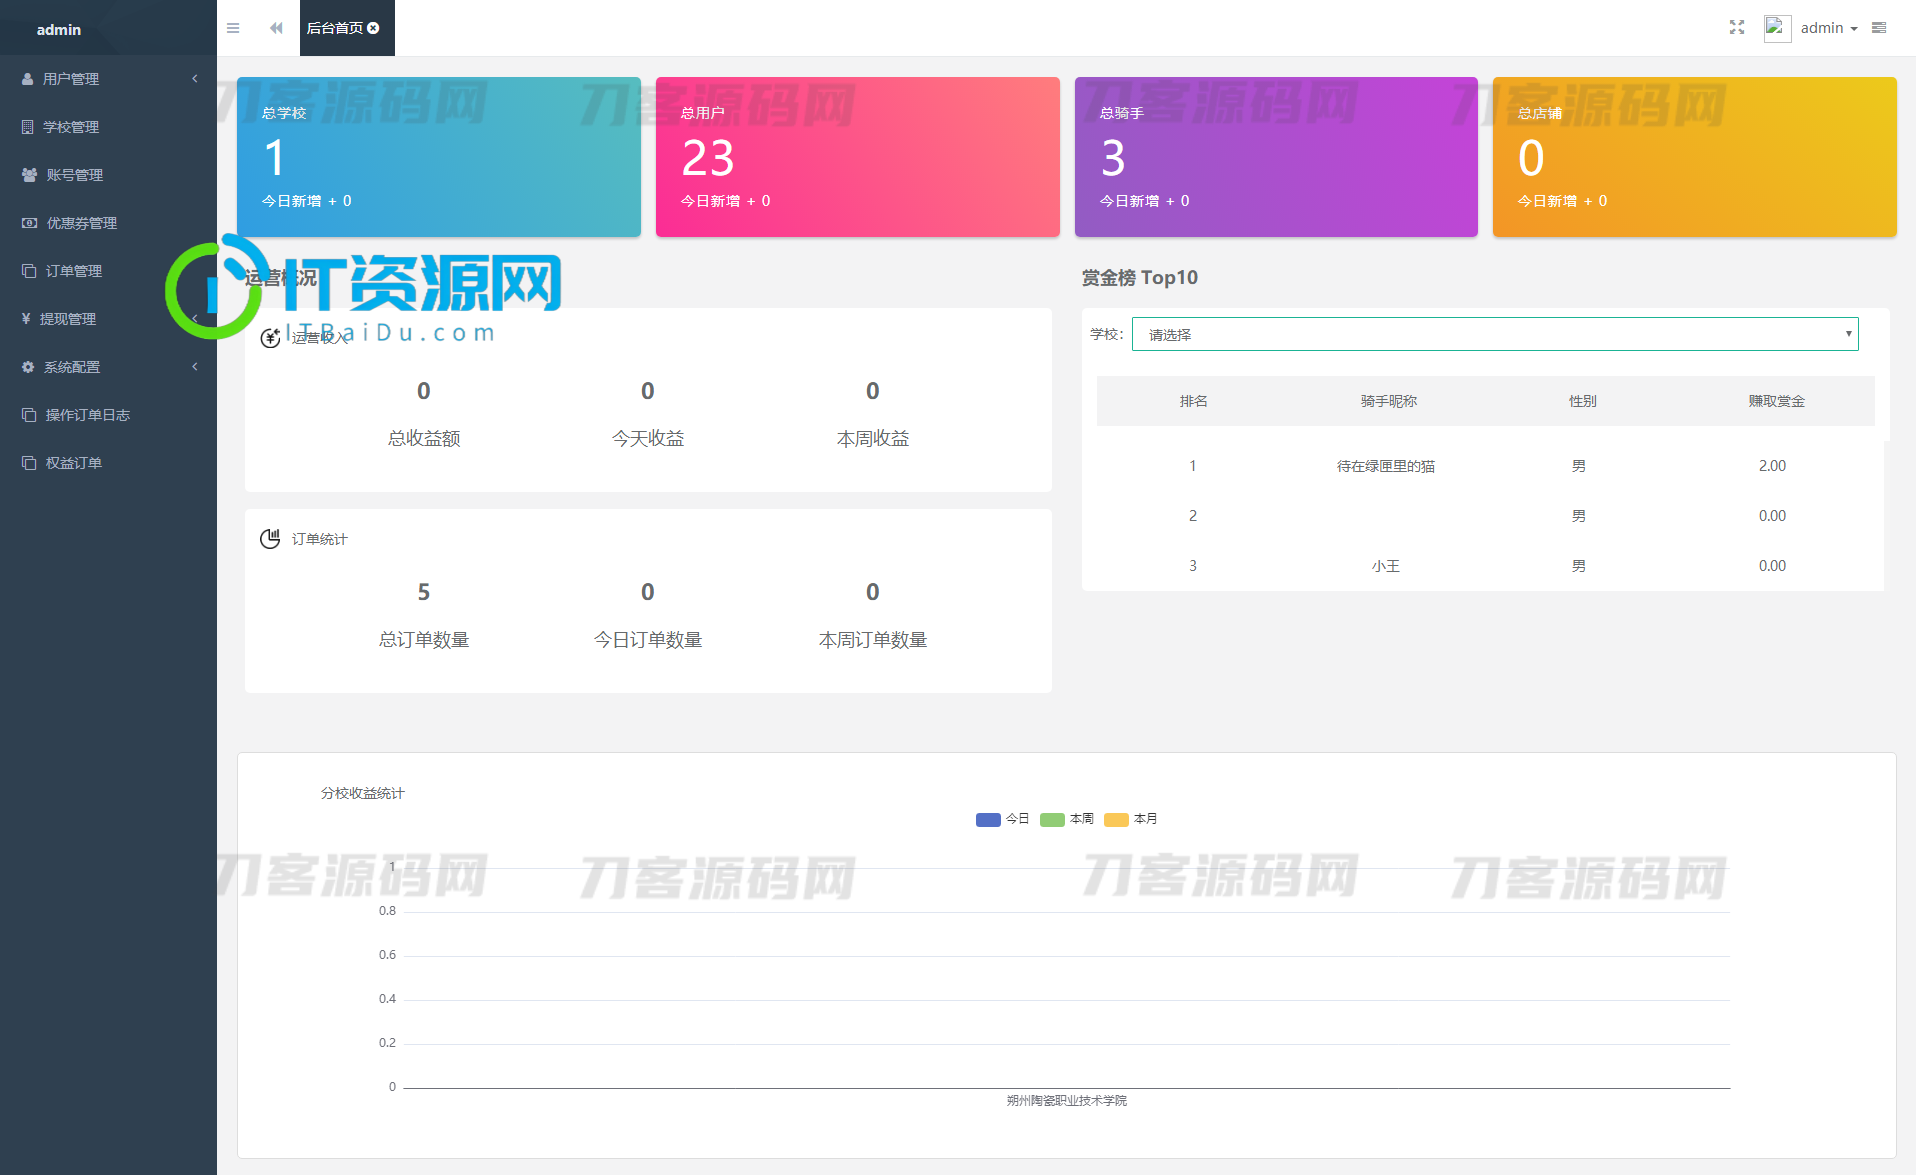Click the double-left arrow tab scroll icon

[x=276, y=28]
